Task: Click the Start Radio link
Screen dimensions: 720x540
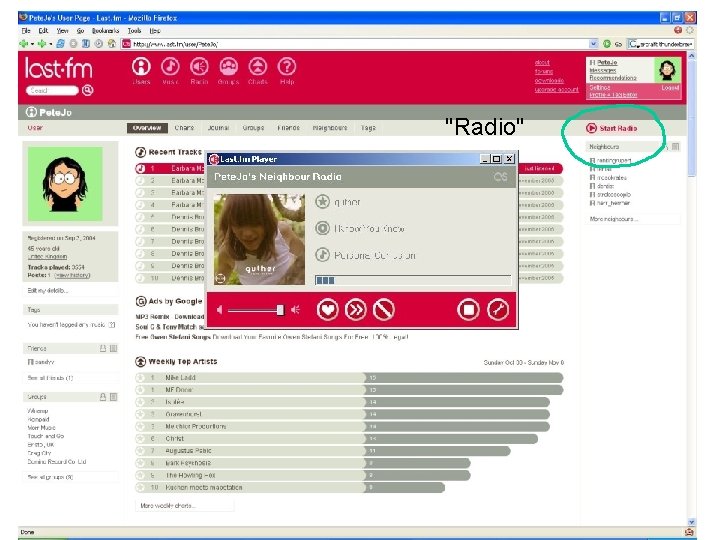Action: click(618, 128)
